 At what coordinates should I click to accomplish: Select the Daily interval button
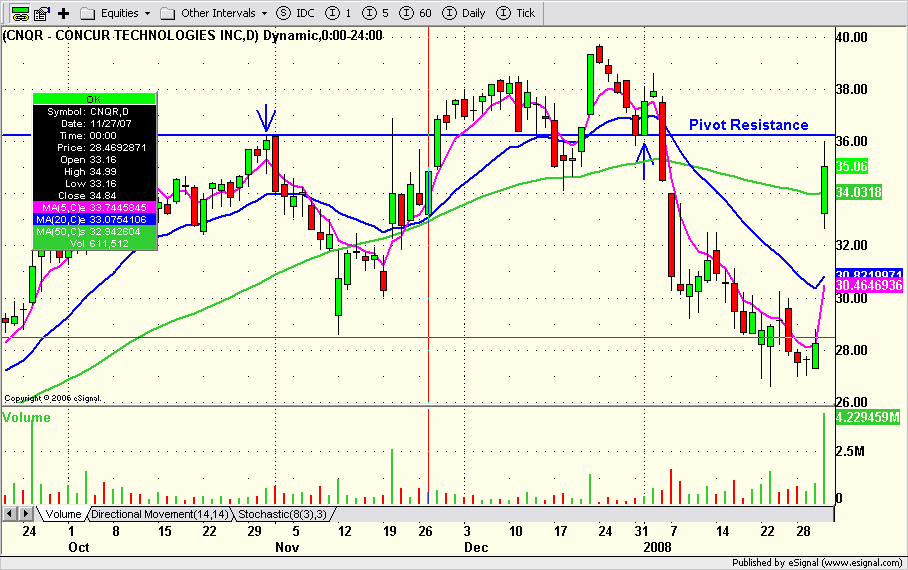(464, 13)
